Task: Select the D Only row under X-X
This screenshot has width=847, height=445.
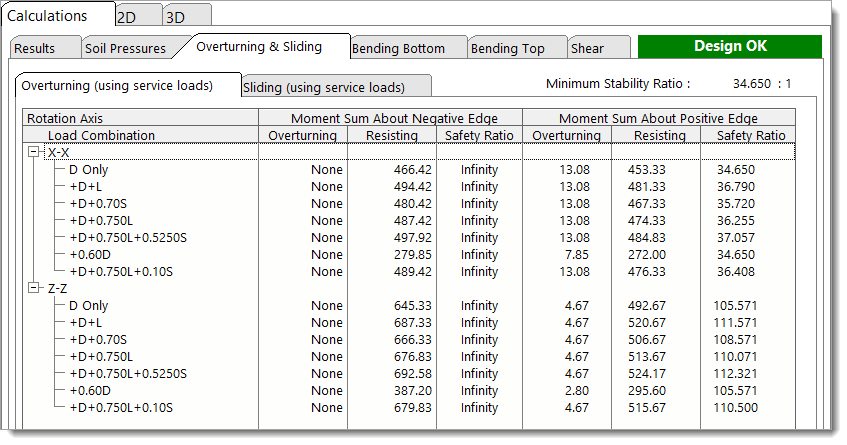Action: click(89, 170)
